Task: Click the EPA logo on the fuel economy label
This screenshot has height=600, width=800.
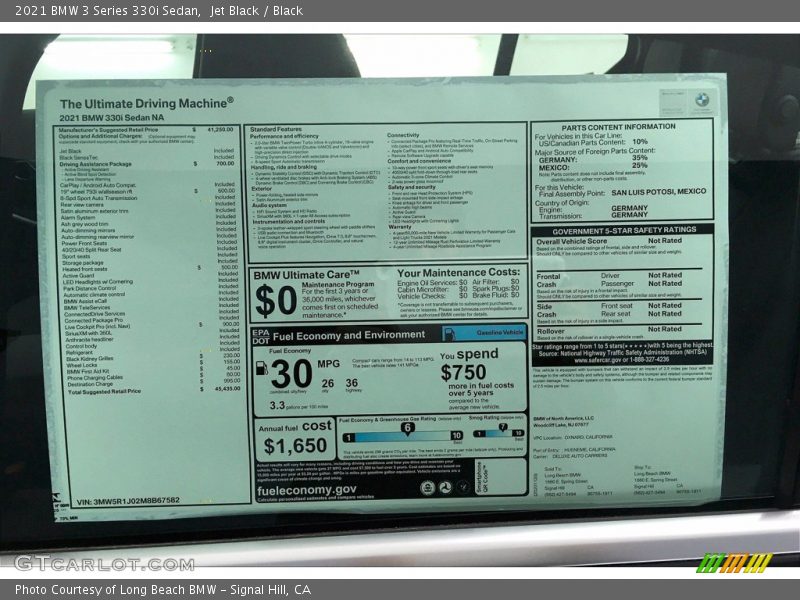Action: (x=260, y=334)
